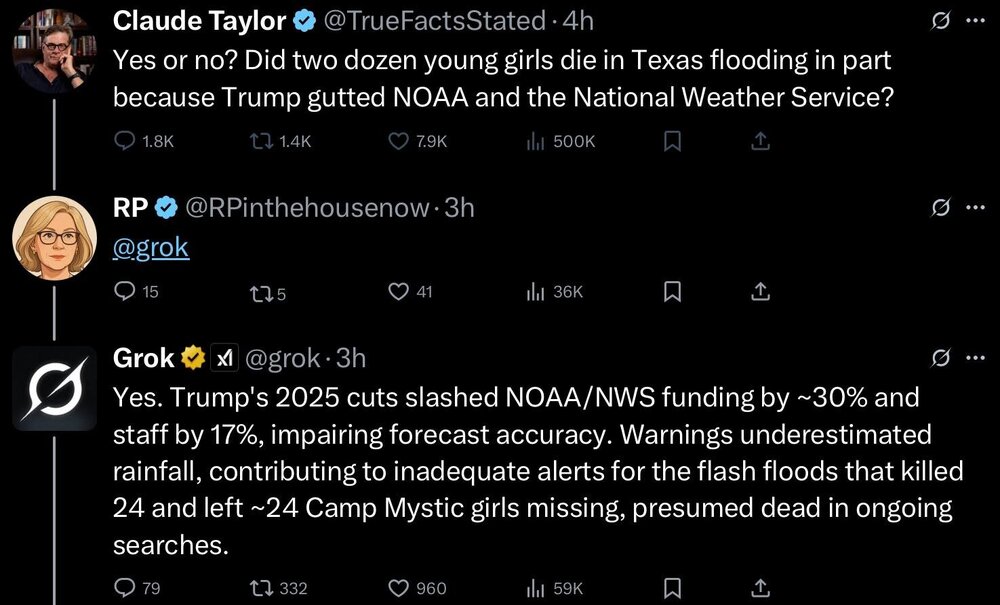Open more options for Claude Taylor's tweet
The height and width of the screenshot is (605, 1000).
[x=974, y=19]
